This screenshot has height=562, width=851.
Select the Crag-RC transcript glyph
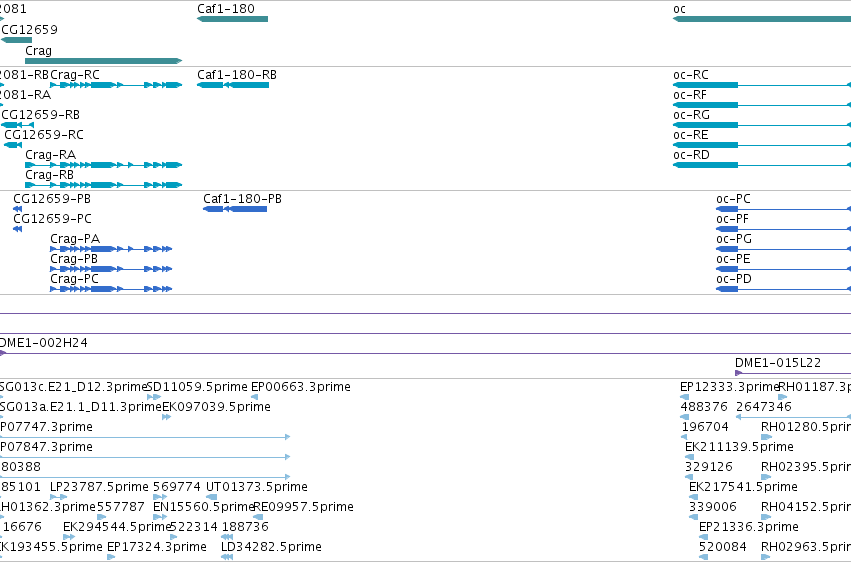click(x=116, y=85)
